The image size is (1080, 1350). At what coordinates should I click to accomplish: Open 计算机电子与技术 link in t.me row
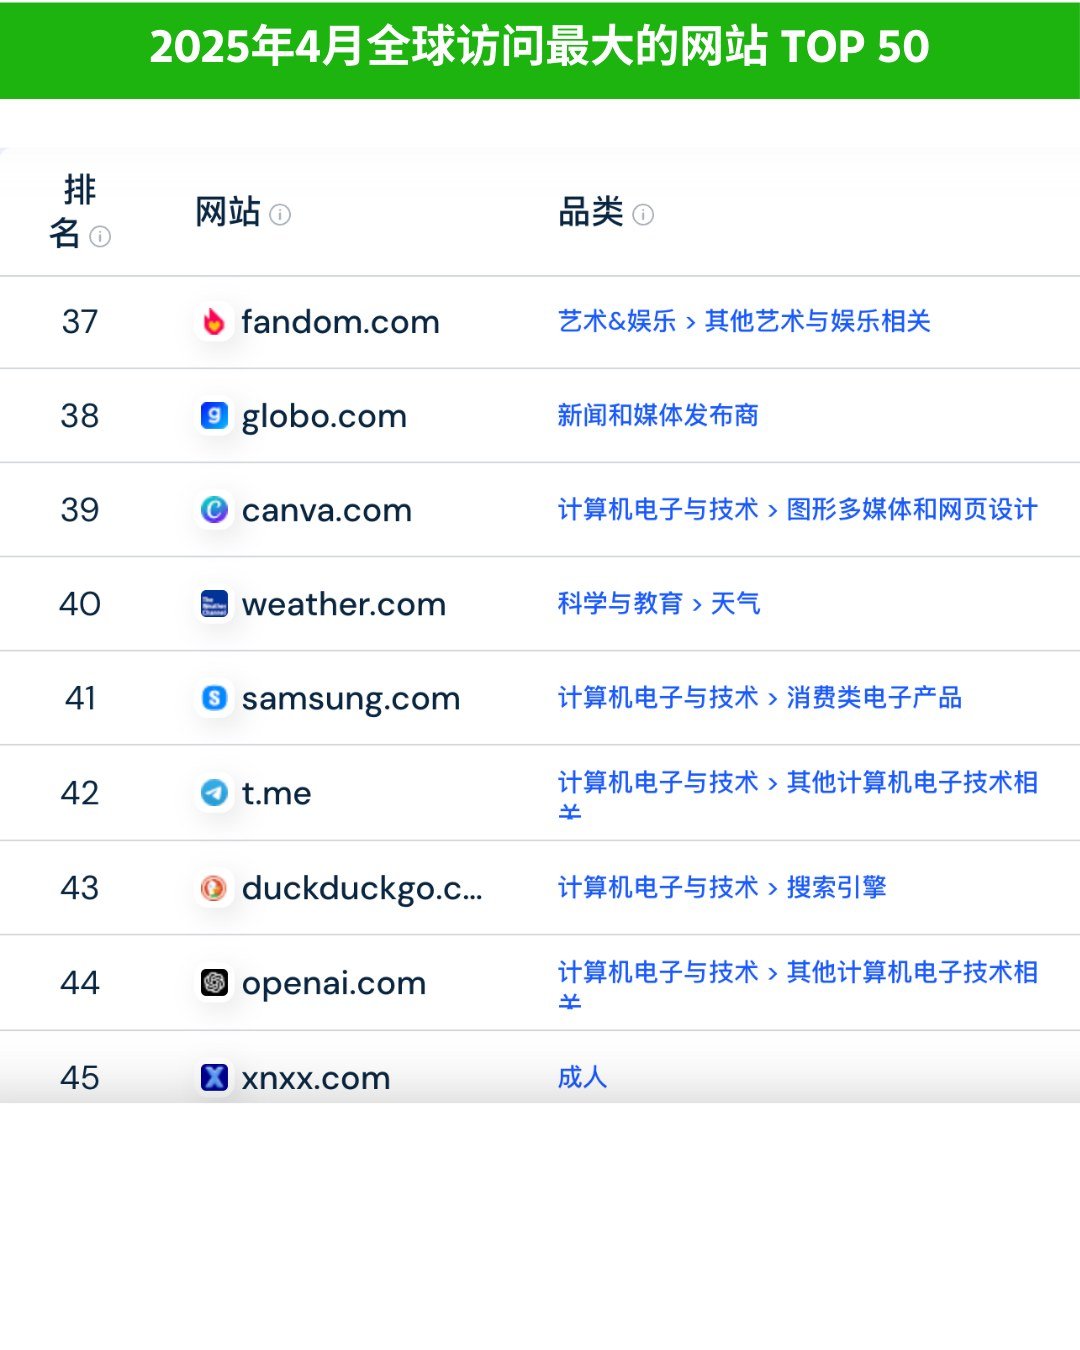658,782
